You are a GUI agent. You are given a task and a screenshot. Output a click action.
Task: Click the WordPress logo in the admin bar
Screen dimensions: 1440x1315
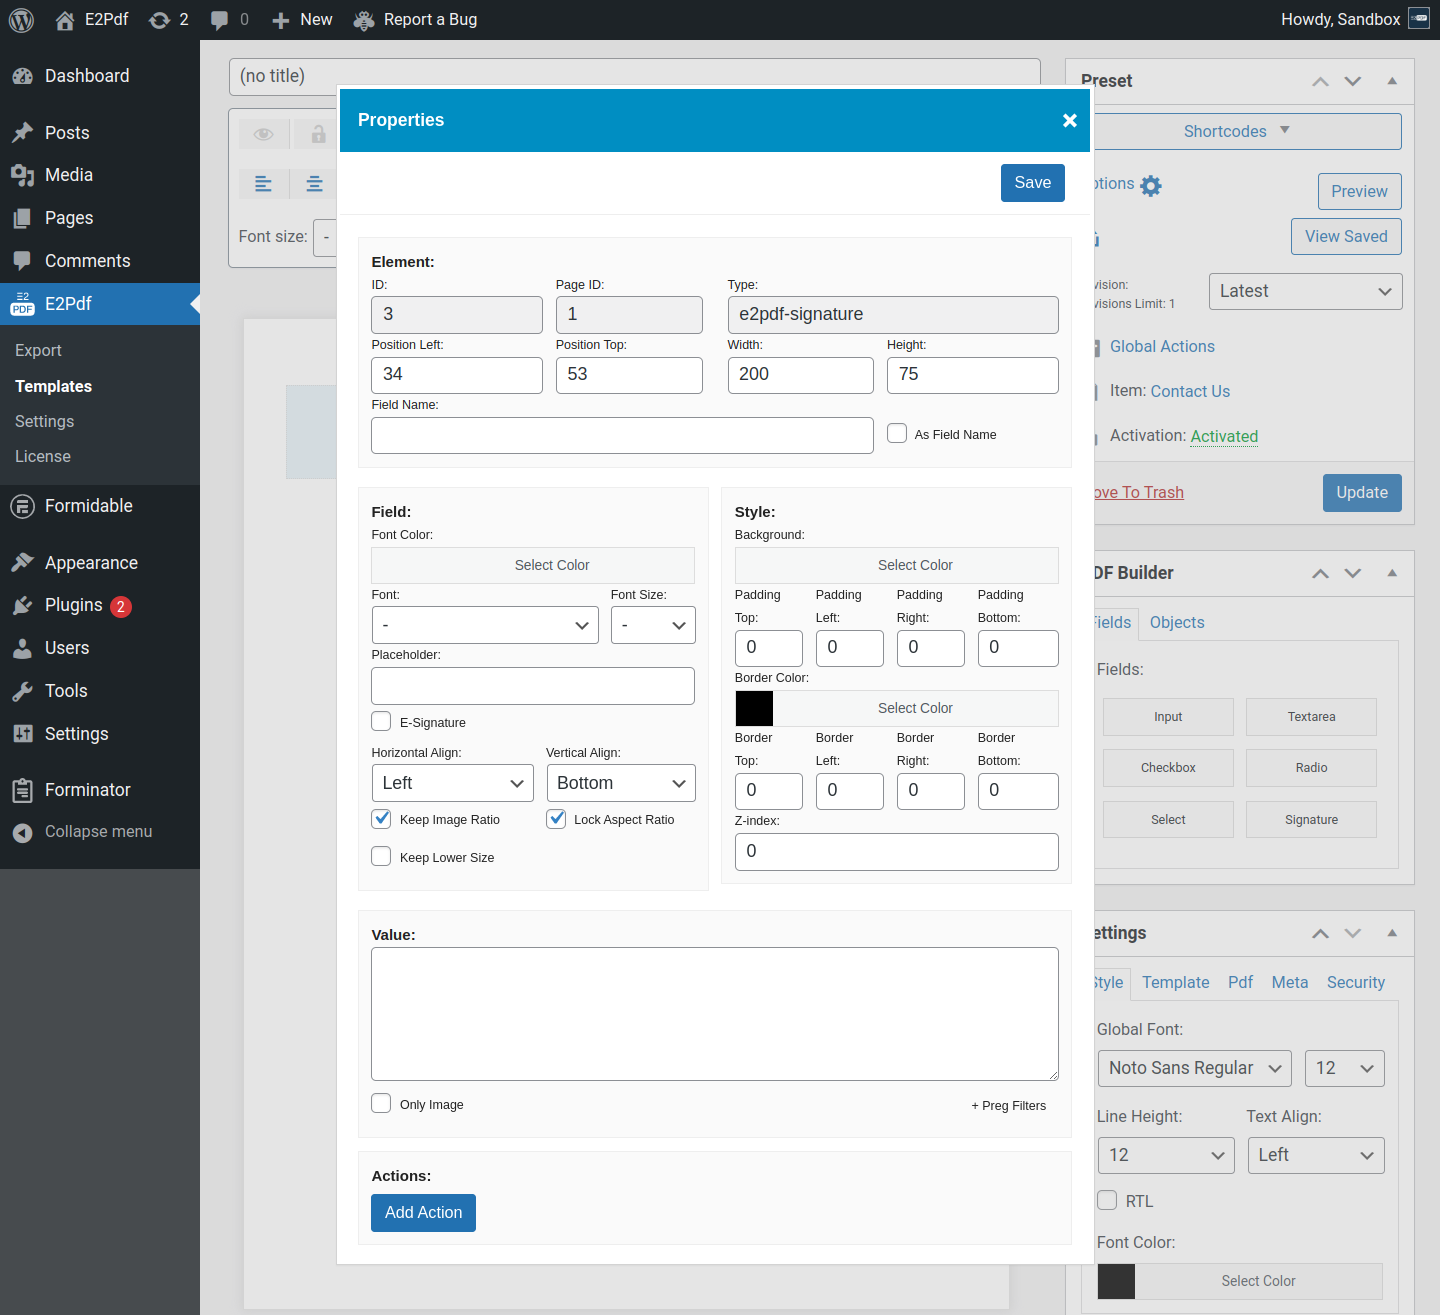(x=21, y=20)
